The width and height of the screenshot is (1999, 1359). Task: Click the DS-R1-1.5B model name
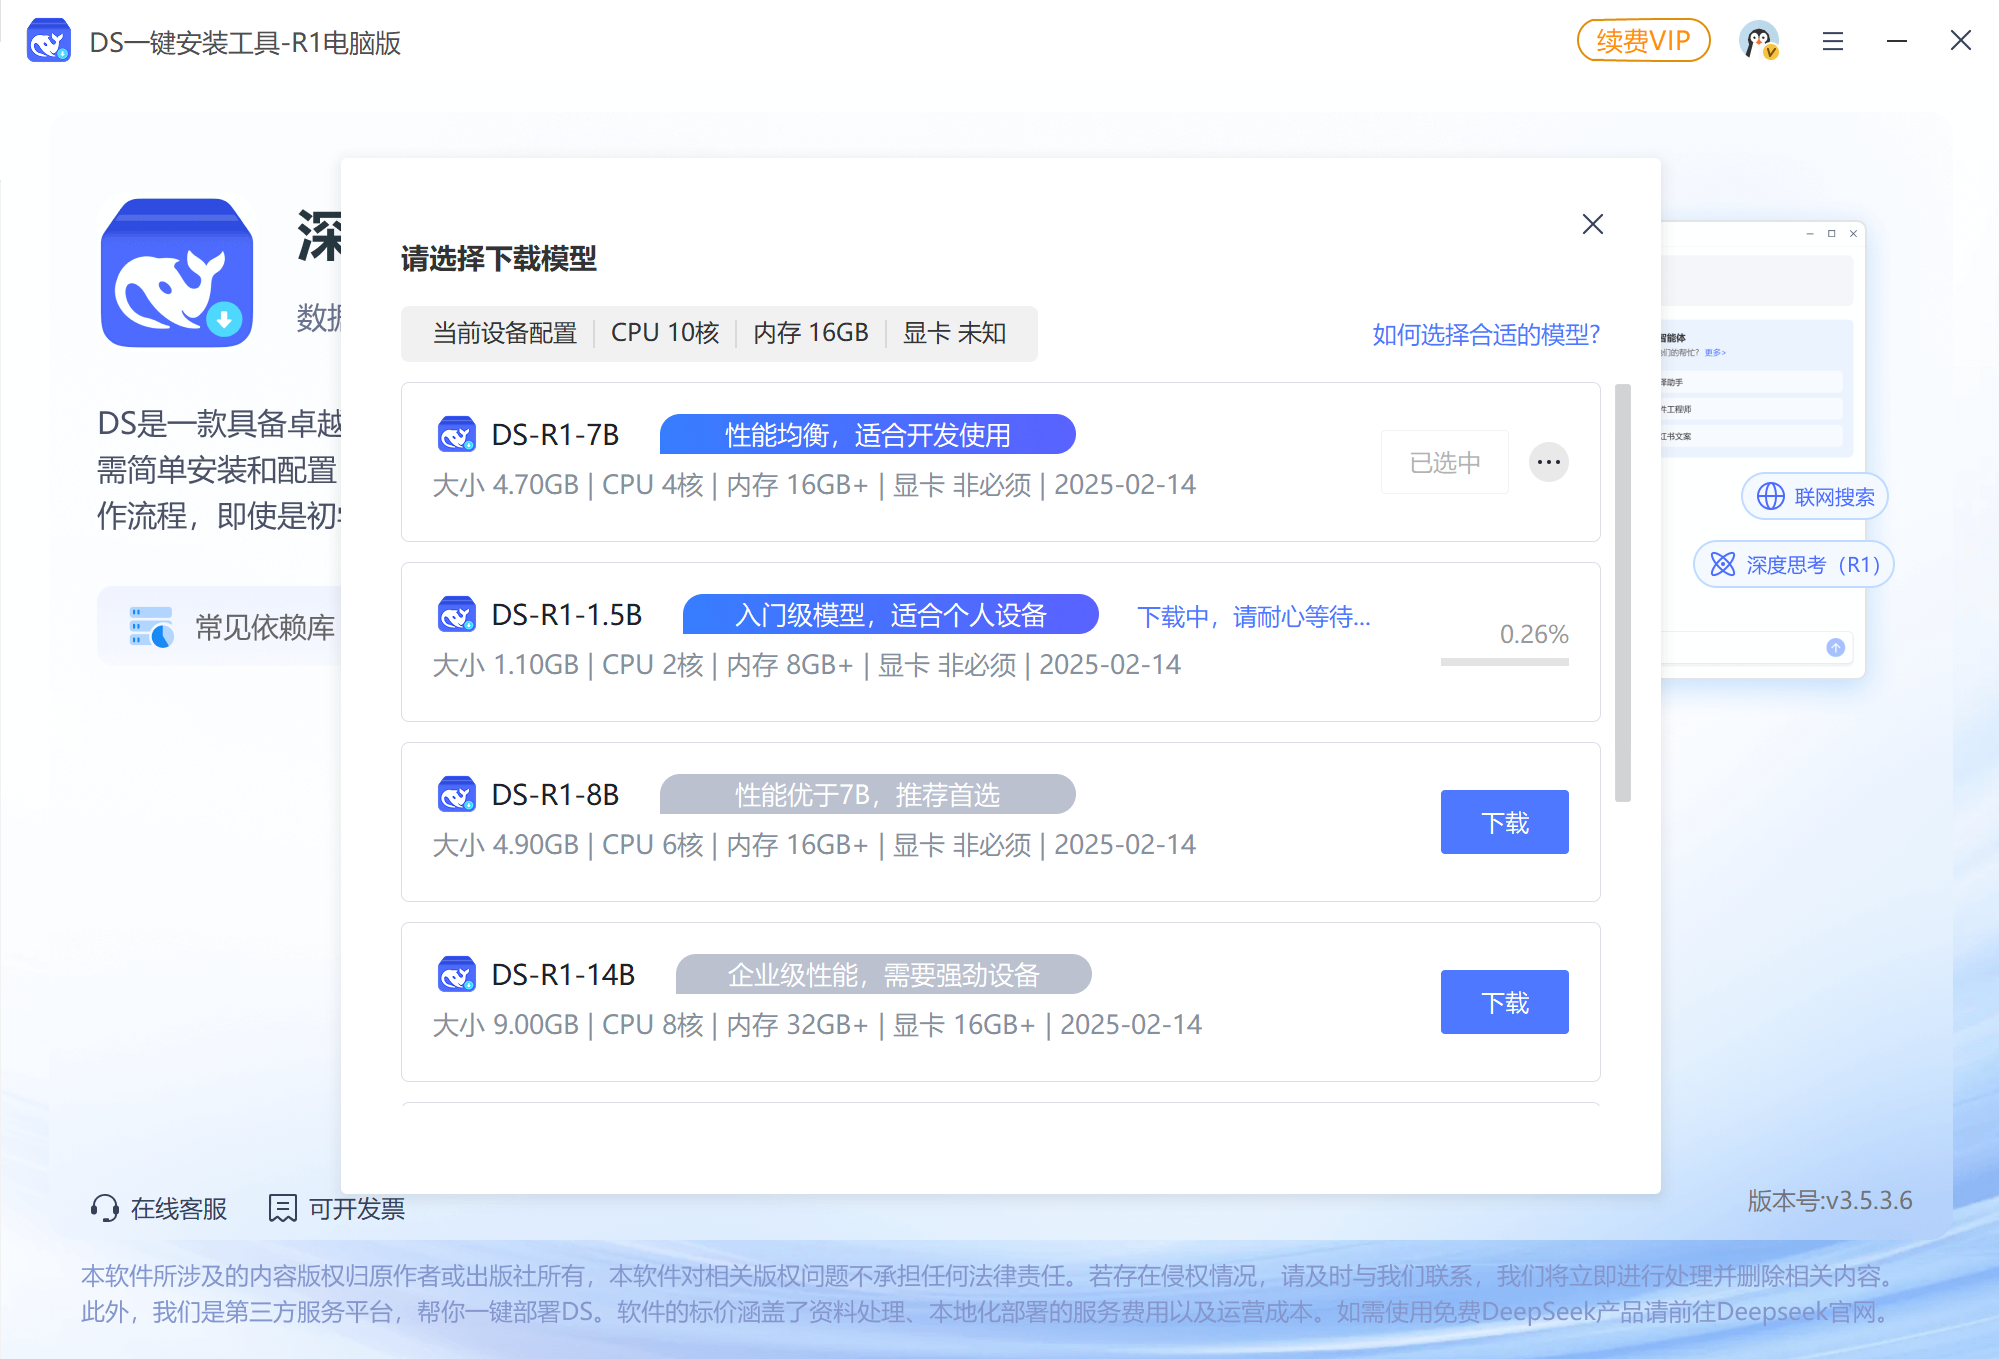[x=567, y=615]
